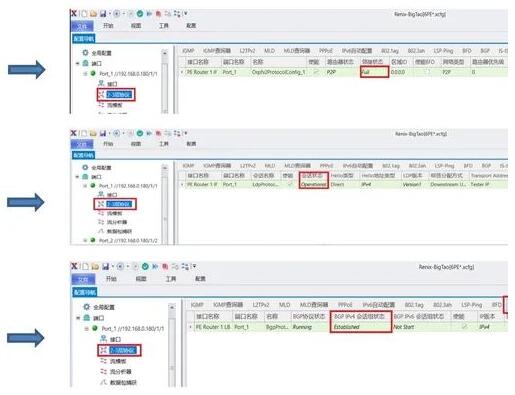Viewport: 515px width, 395px height.
Task: Toggle the enable checkbox in the LdpProtocol row
Action: pyautogui.click(x=290, y=184)
